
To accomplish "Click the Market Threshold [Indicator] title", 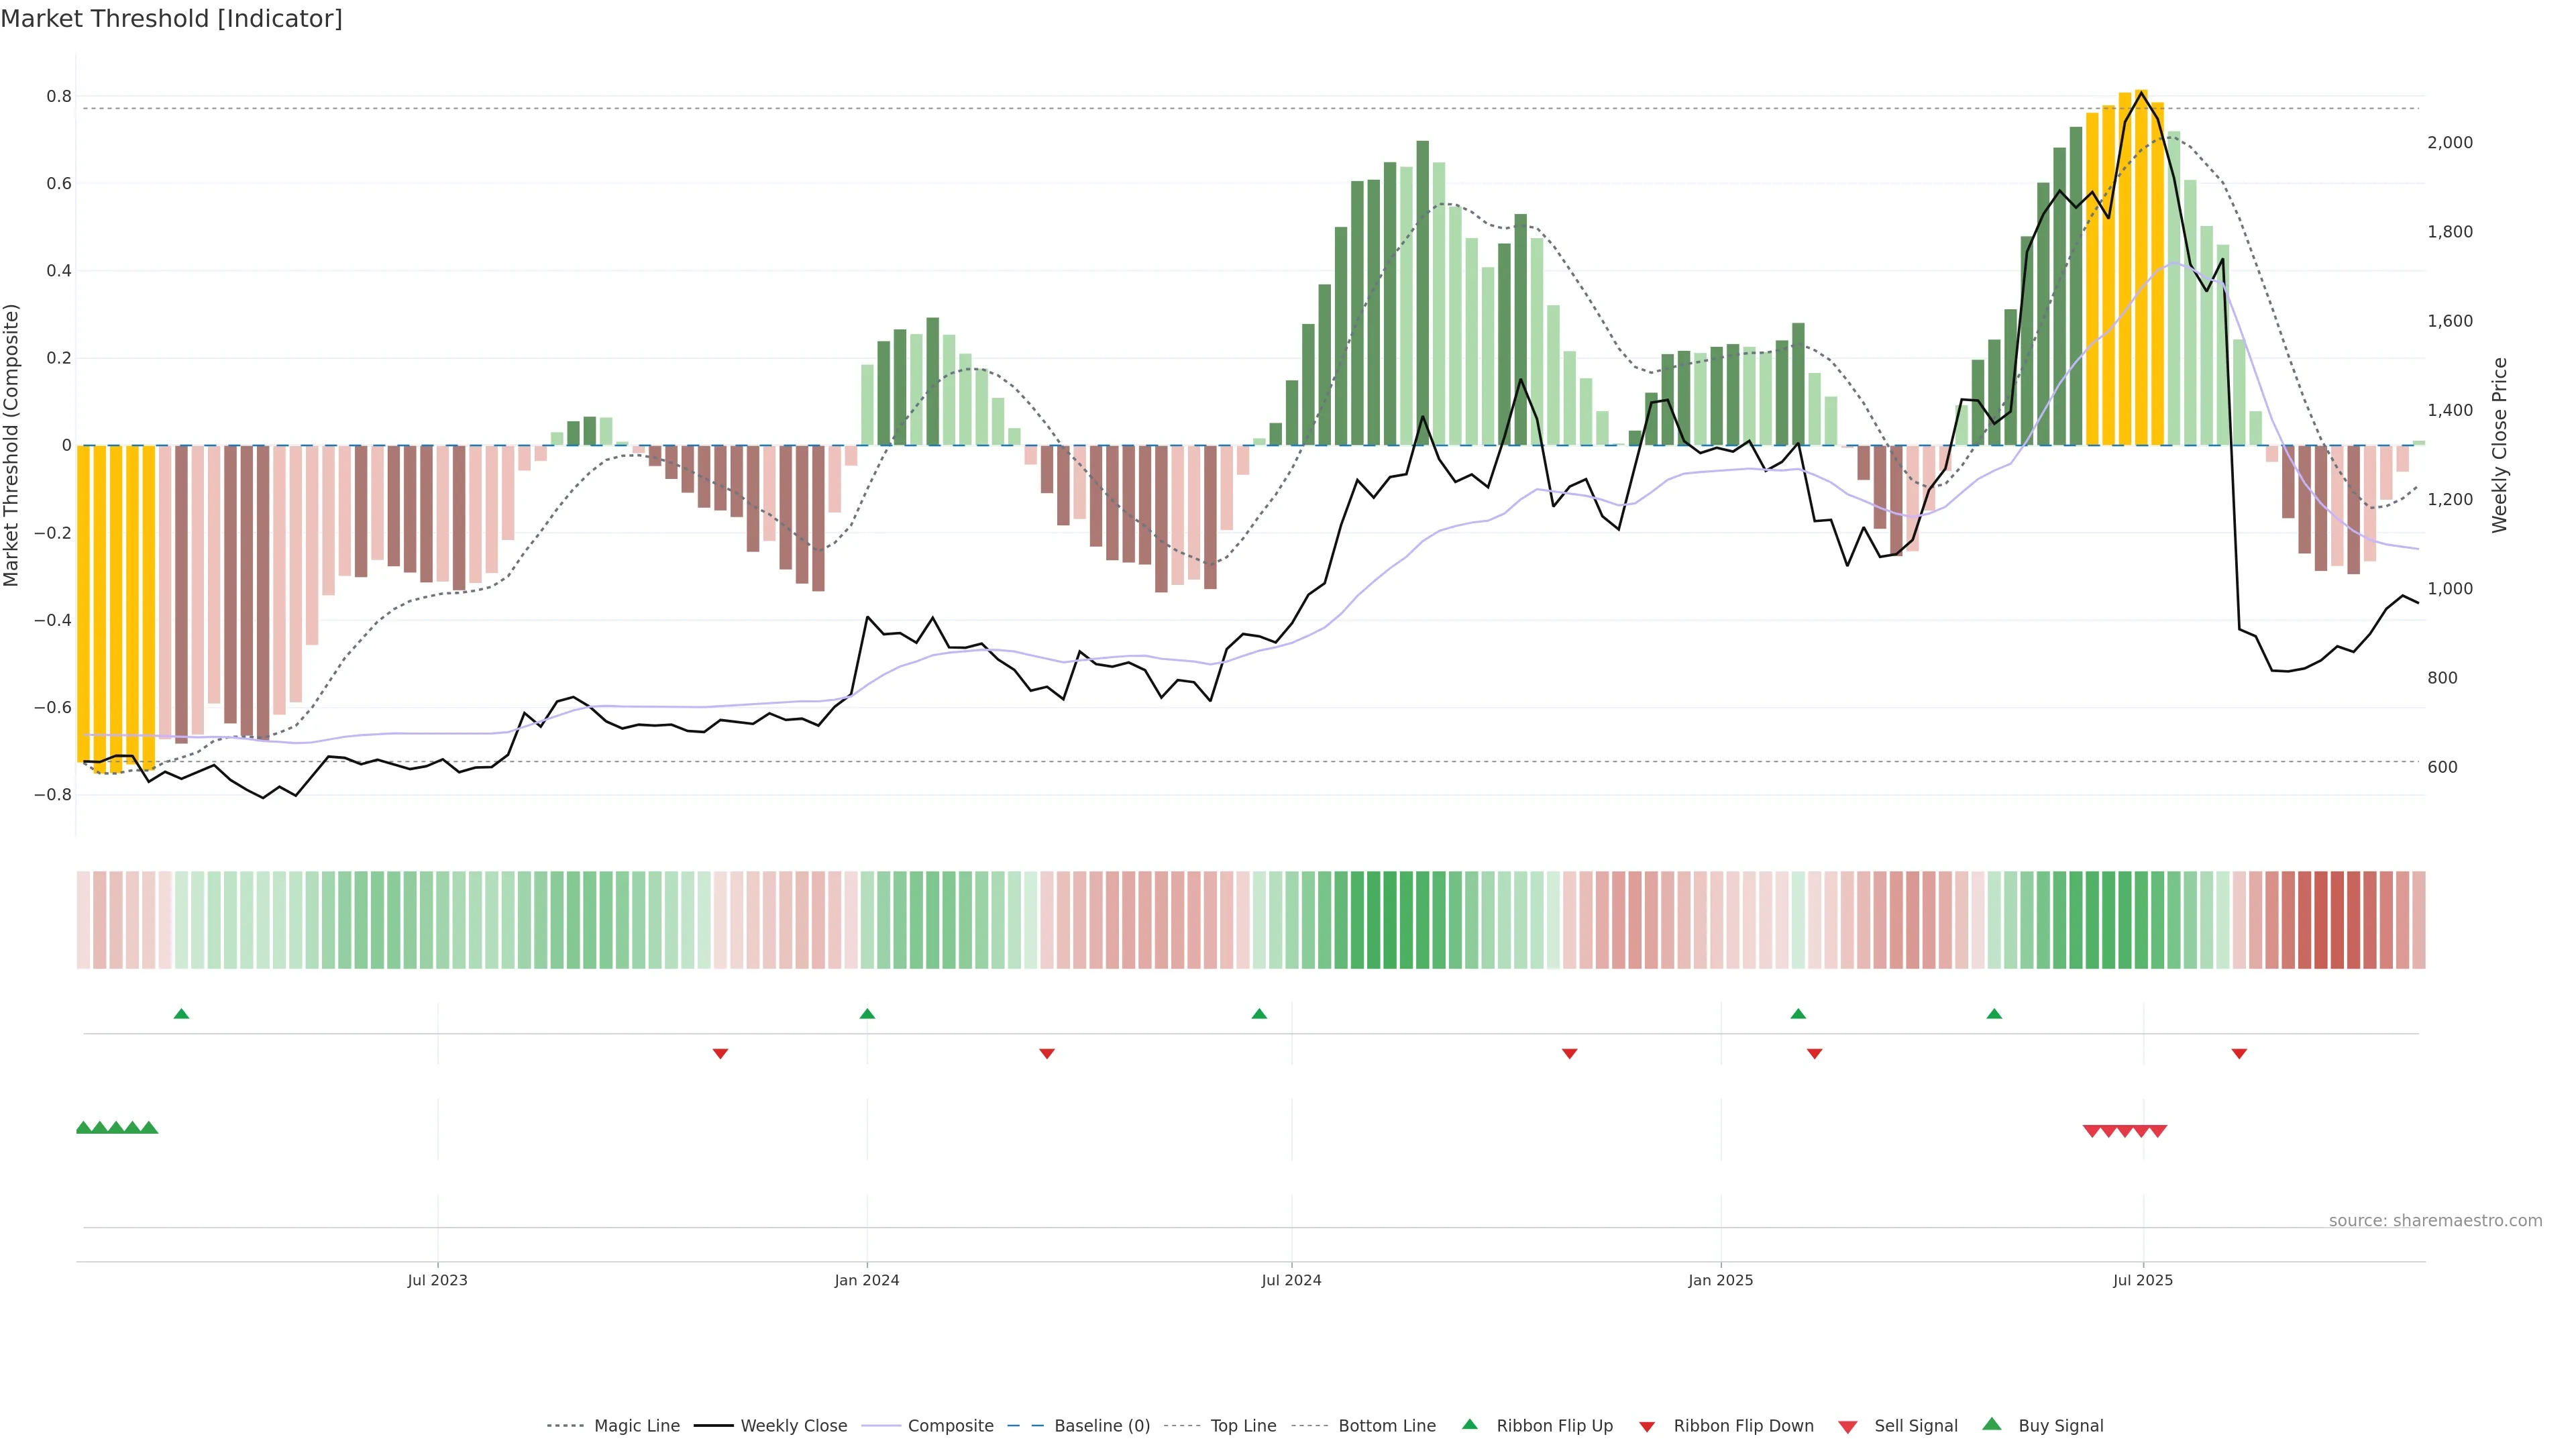I will (x=171, y=19).
